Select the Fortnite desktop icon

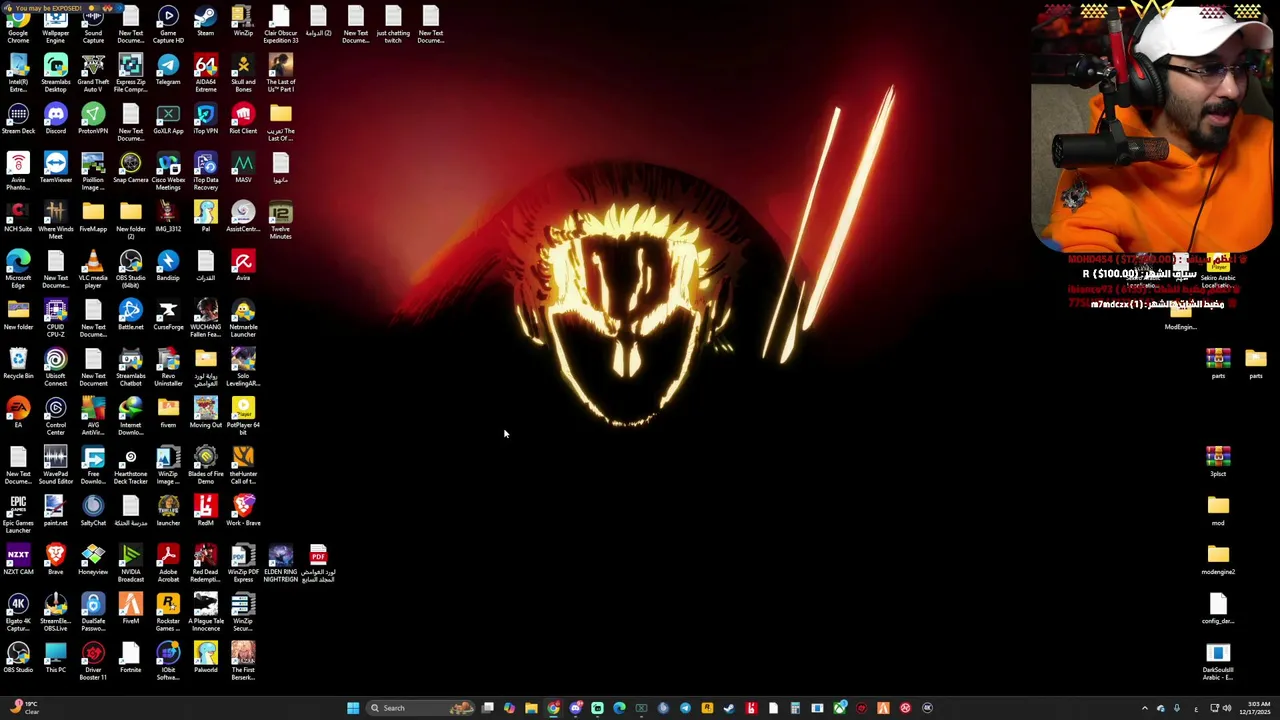[x=130, y=658]
